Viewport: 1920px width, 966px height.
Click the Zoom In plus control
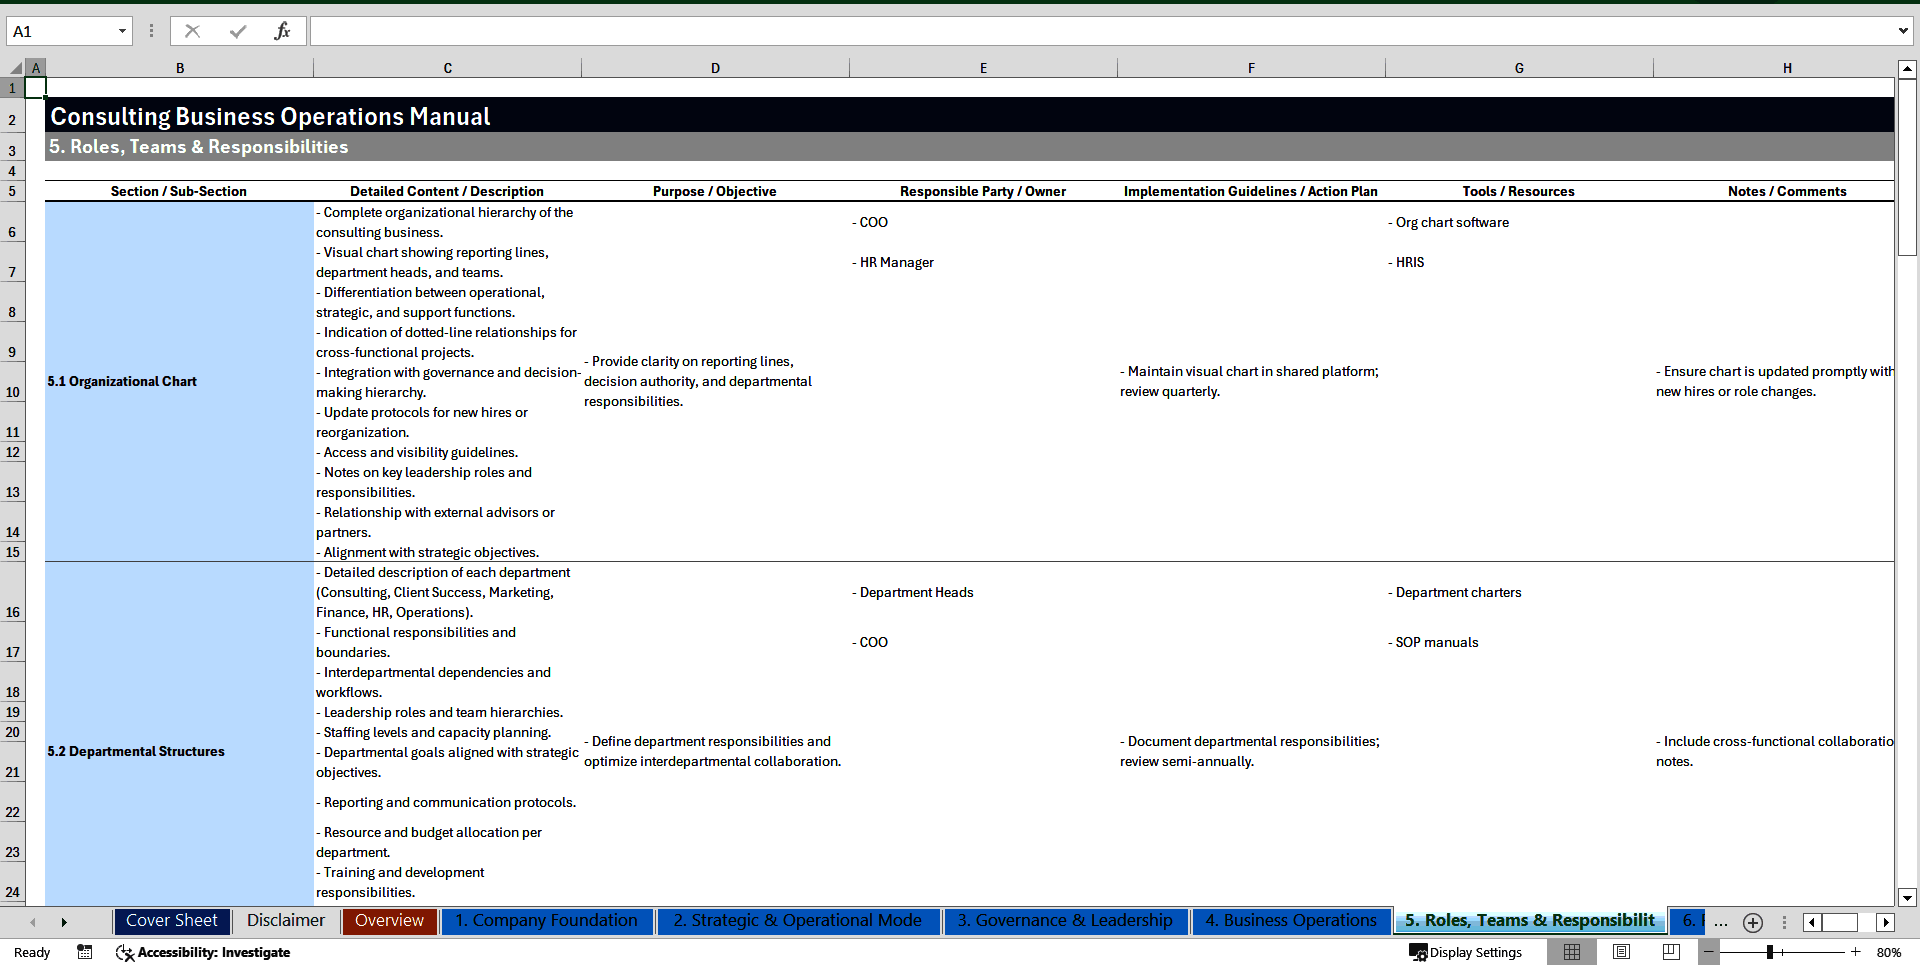click(x=1855, y=952)
